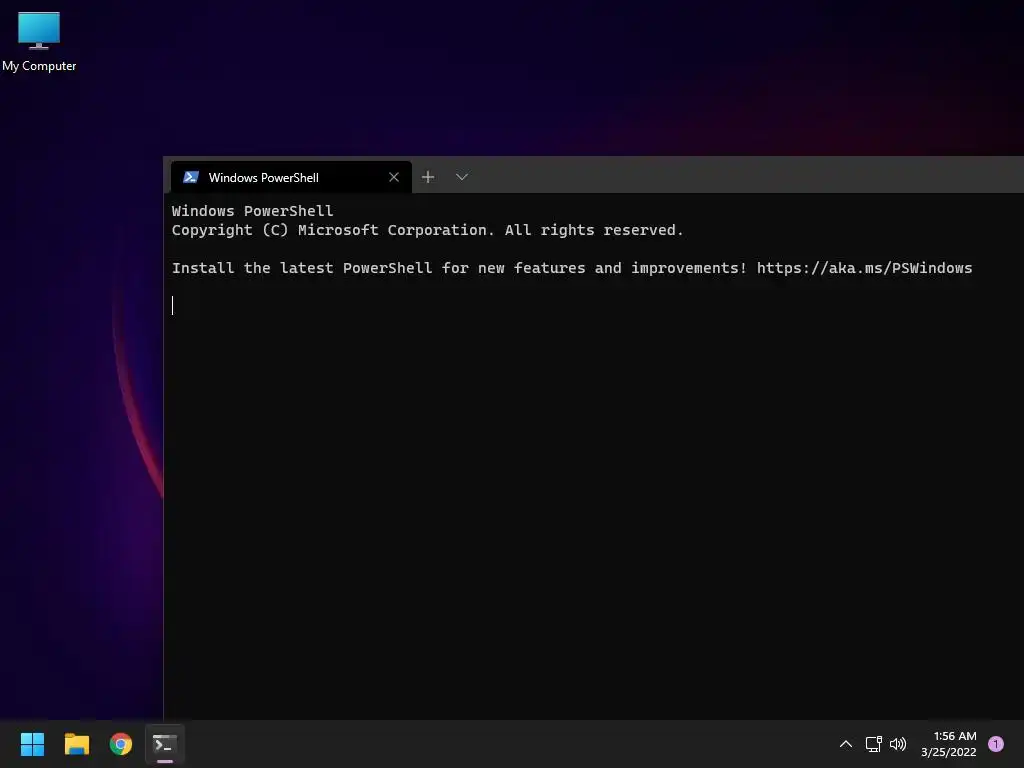This screenshot has height=768, width=1024.
Task: Open the volume speaker tray icon
Action: click(898, 744)
